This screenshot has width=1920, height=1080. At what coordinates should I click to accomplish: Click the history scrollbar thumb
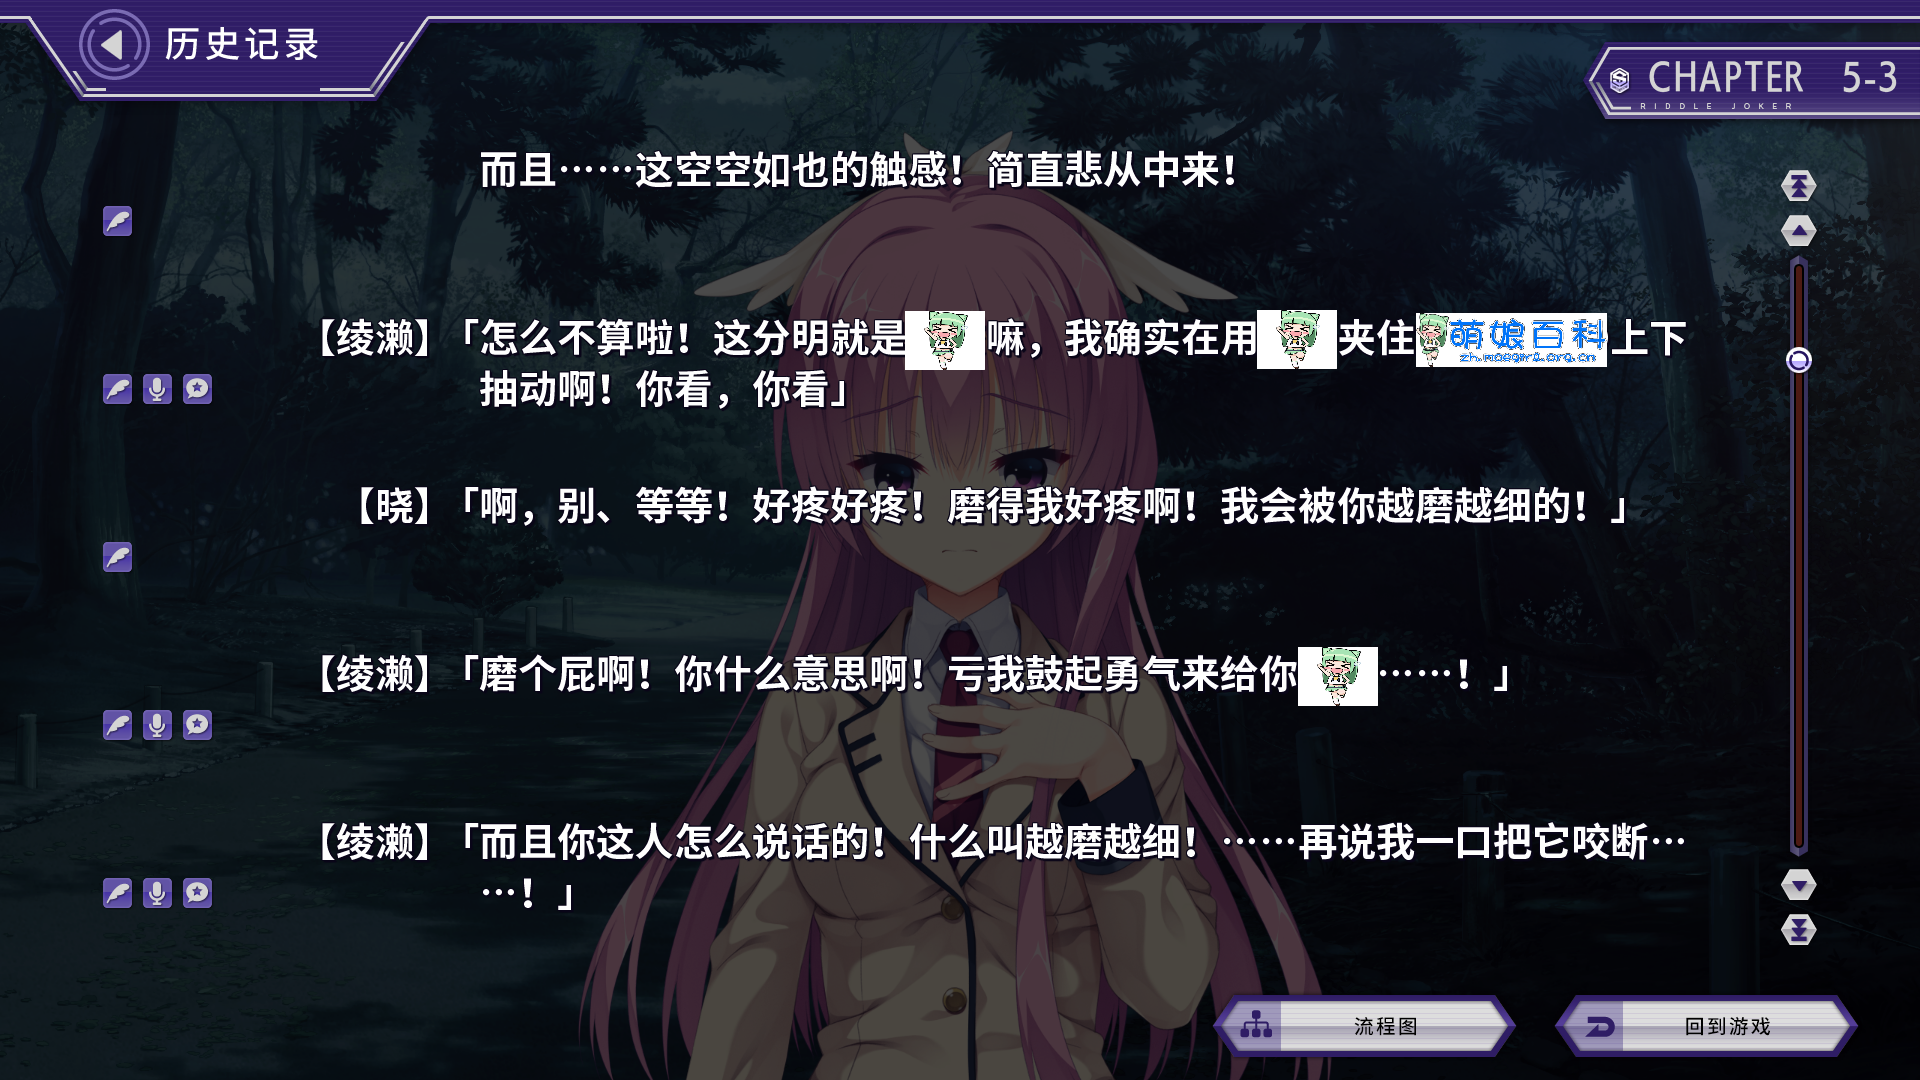click(x=1798, y=360)
